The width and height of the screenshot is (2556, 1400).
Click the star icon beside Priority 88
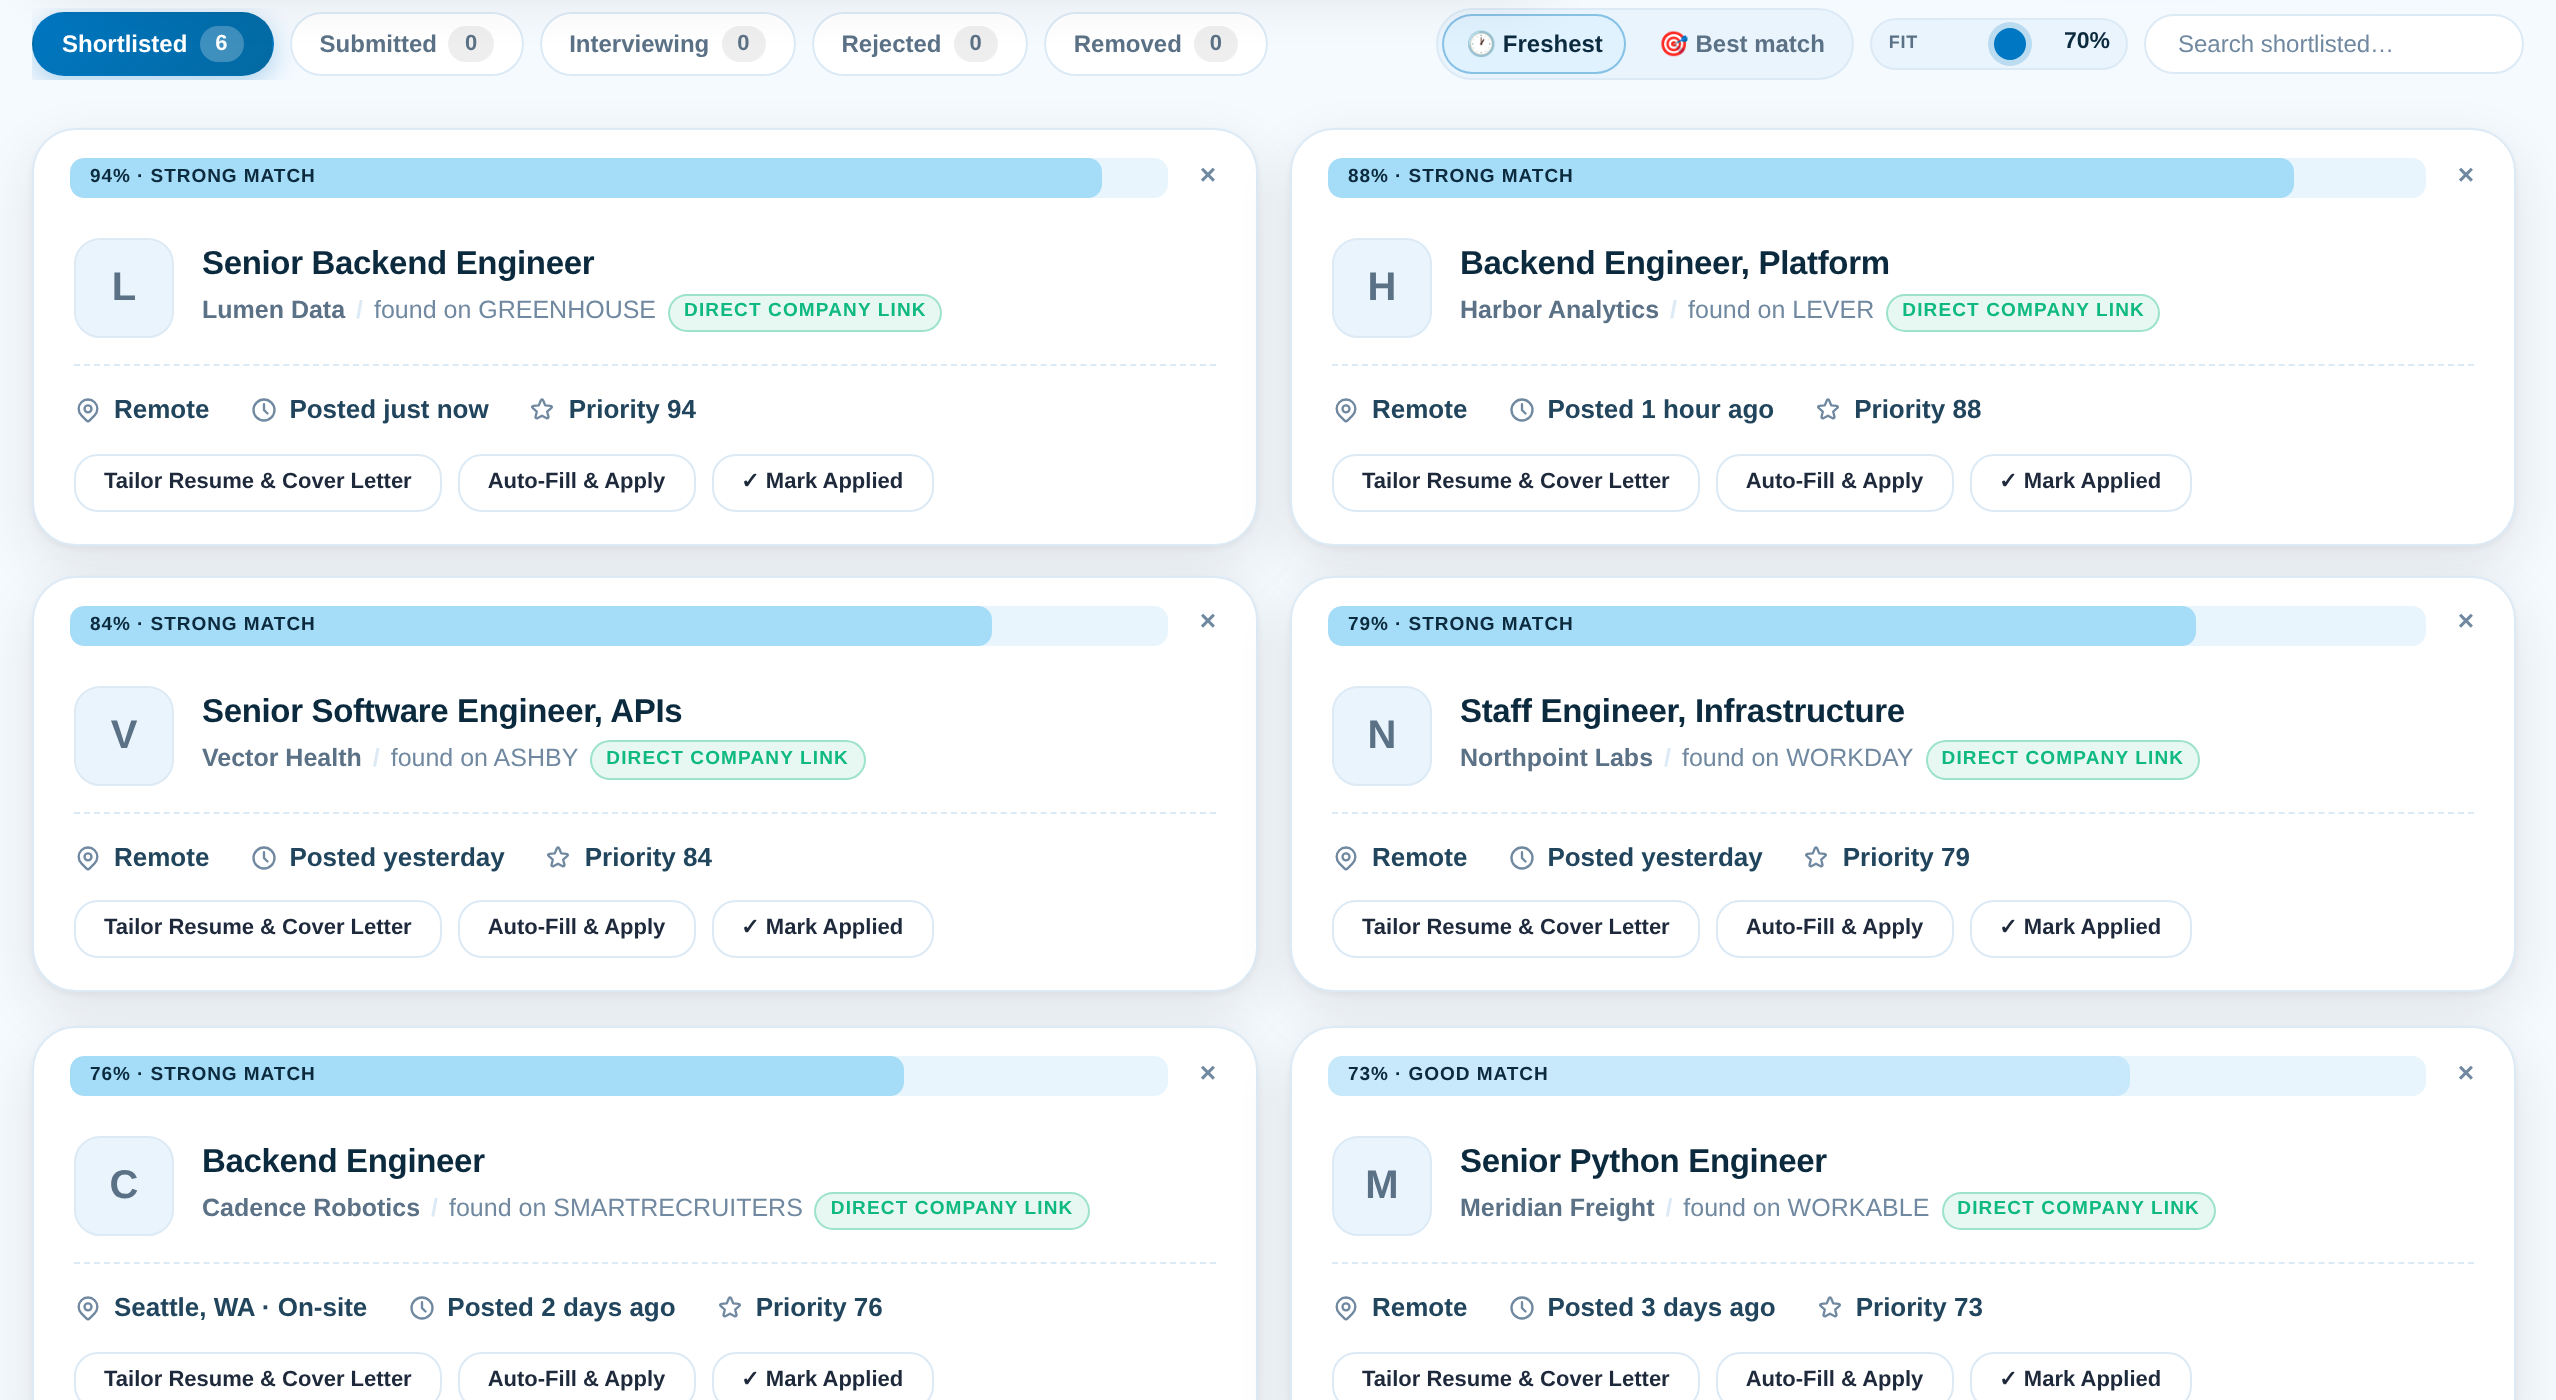coord(1828,410)
